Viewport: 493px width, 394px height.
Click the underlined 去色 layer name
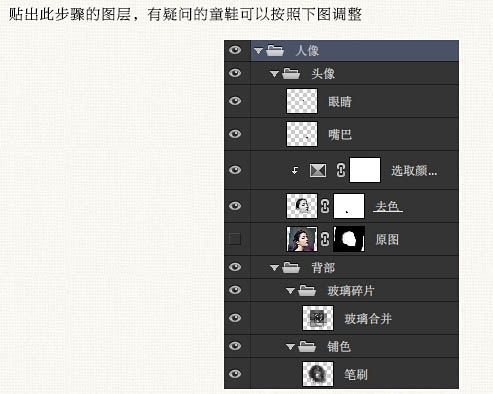point(388,206)
